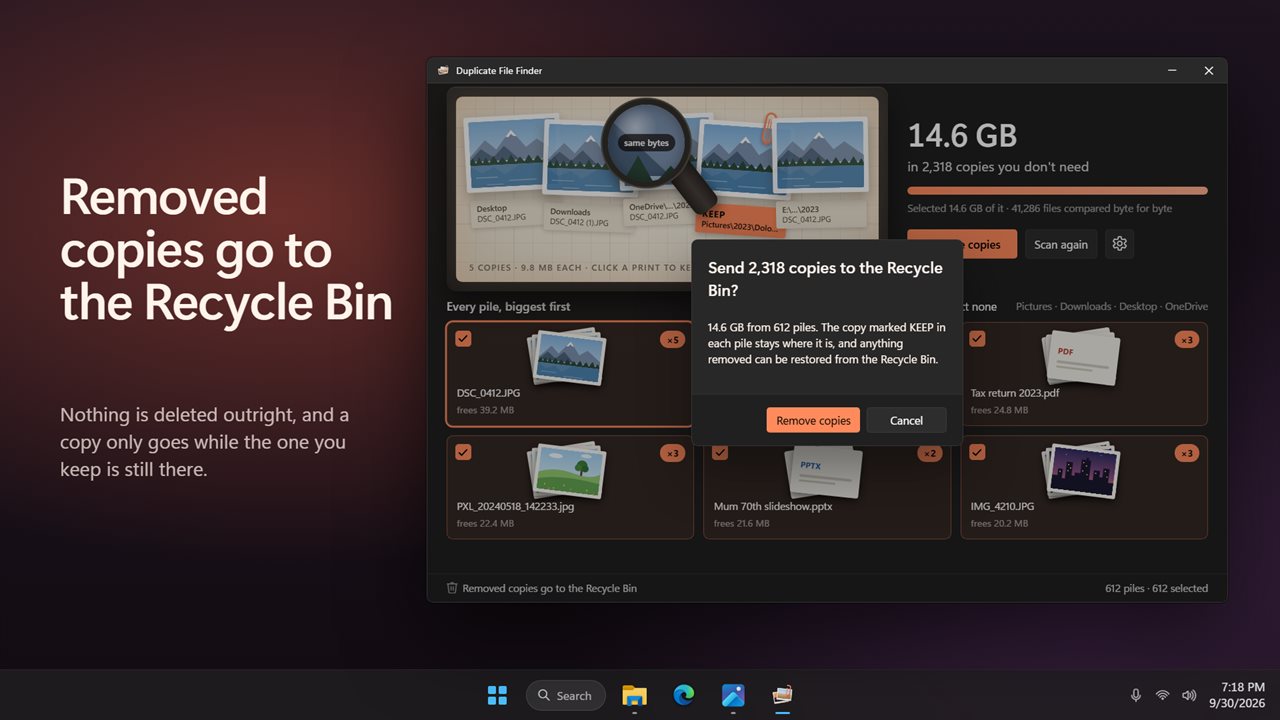Click the x2 badge on Mum 70th slideshow
Viewport: 1280px width, 720px height.
coord(930,453)
